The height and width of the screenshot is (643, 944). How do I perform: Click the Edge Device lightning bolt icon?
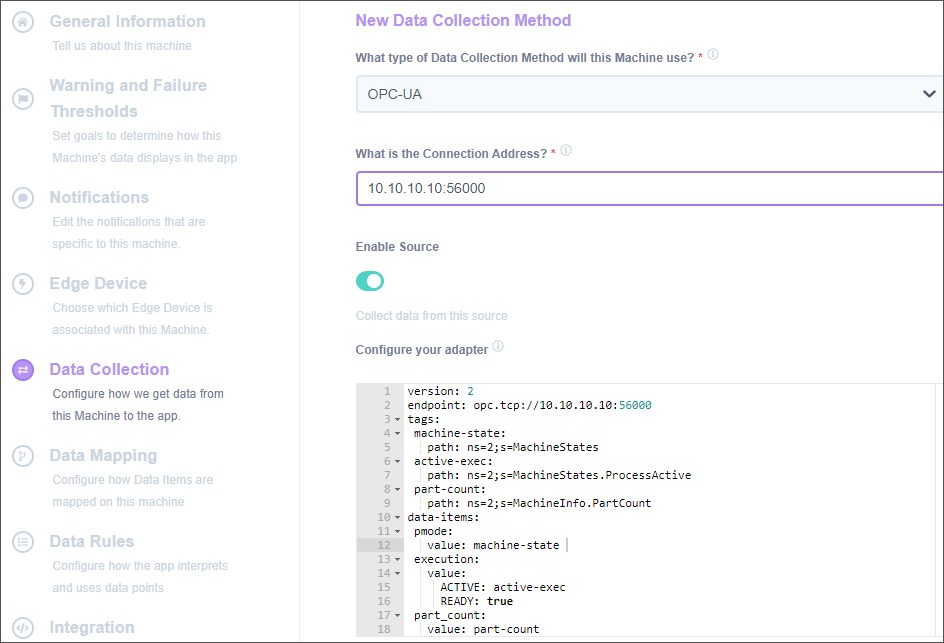22,283
